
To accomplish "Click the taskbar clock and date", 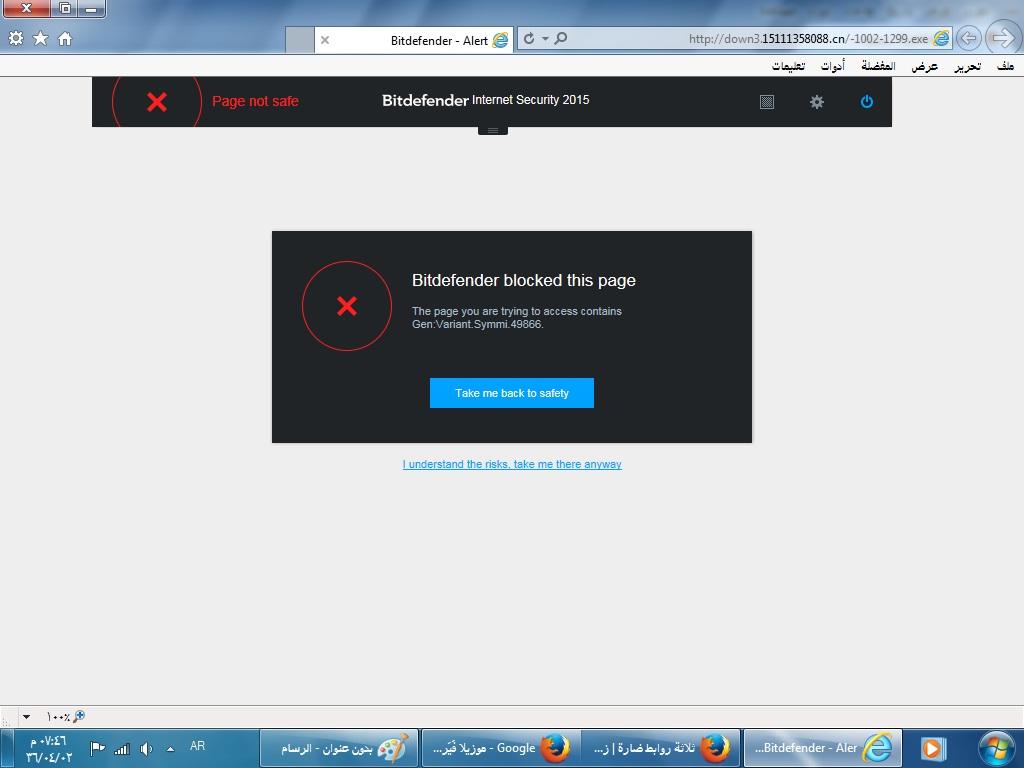I will [49, 749].
